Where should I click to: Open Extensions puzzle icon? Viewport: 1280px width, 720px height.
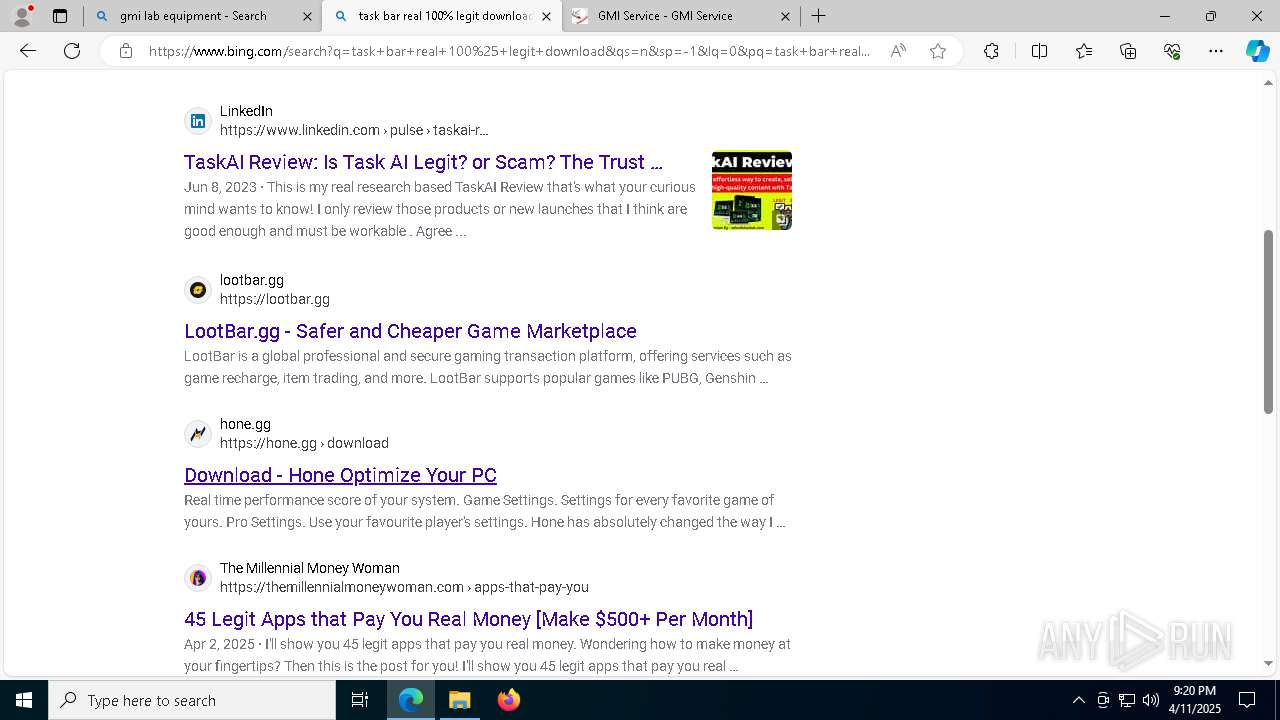coord(991,51)
